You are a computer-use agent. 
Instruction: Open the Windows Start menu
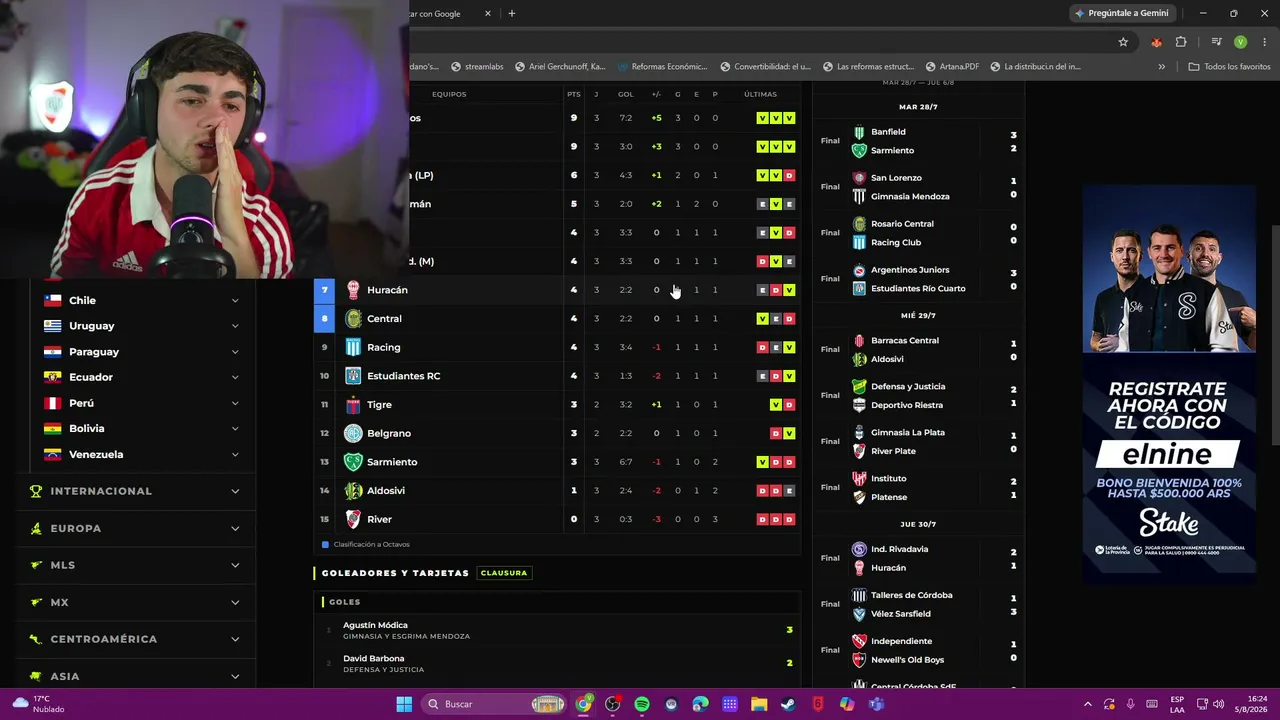(404, 704)
